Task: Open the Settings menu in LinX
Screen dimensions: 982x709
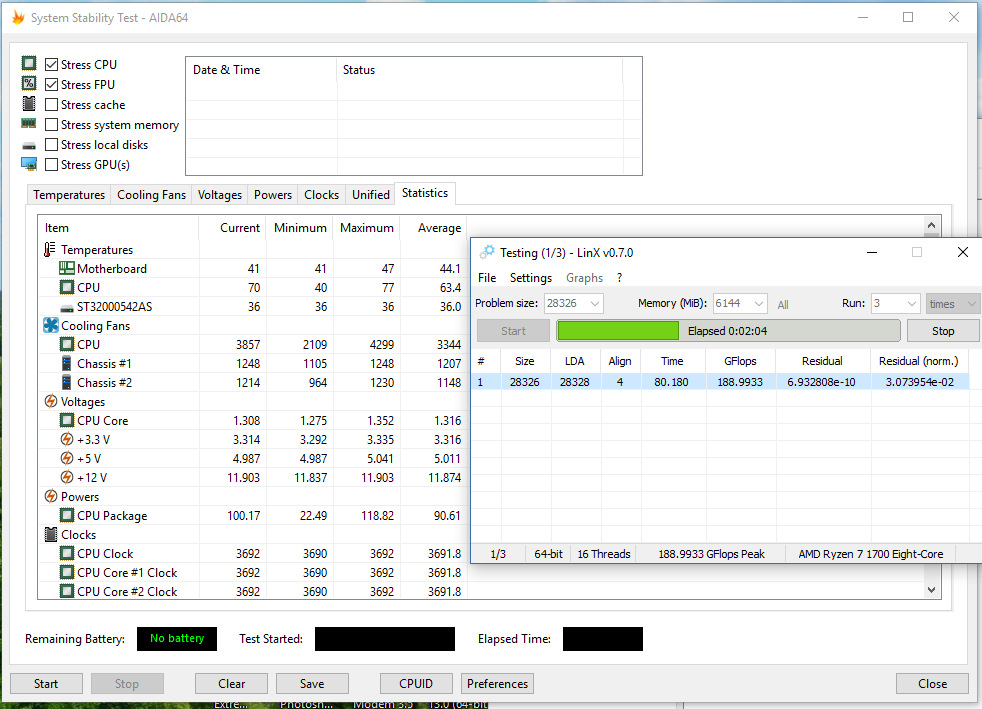Action: (530, 277)
